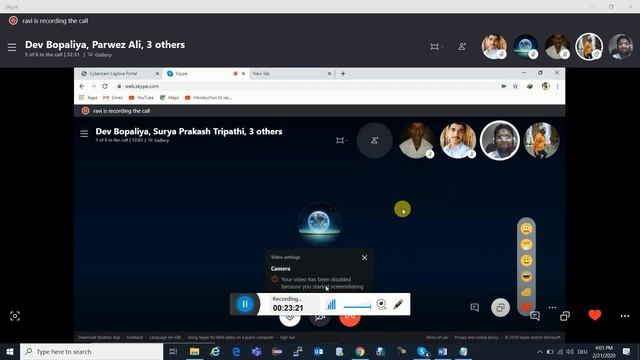Send the sad face emoji reaction
The height and width of the screenshot is (360, 640).
526,229
